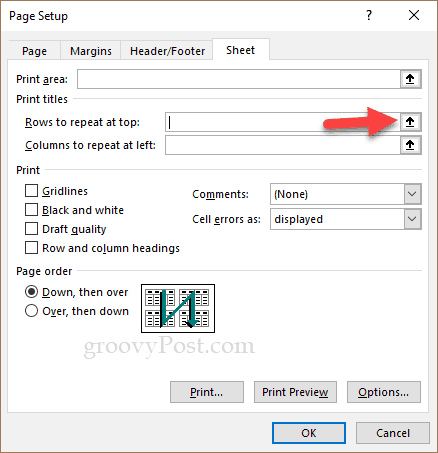Switch to the Margins tab

click(91, 51)
